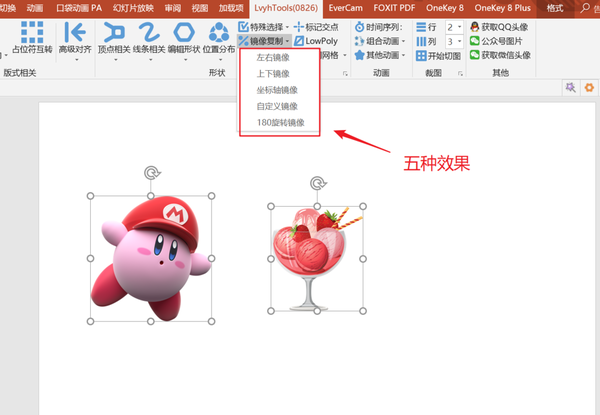Choose 坐标轴镜像 from the menu

(x=279, y=90)
